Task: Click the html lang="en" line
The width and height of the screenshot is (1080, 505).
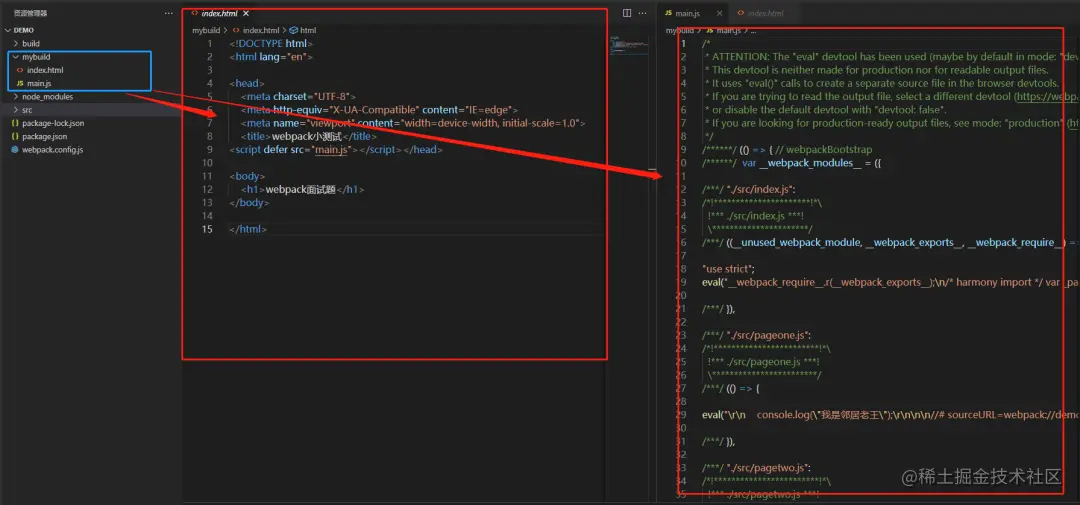Action: [271, 57]
